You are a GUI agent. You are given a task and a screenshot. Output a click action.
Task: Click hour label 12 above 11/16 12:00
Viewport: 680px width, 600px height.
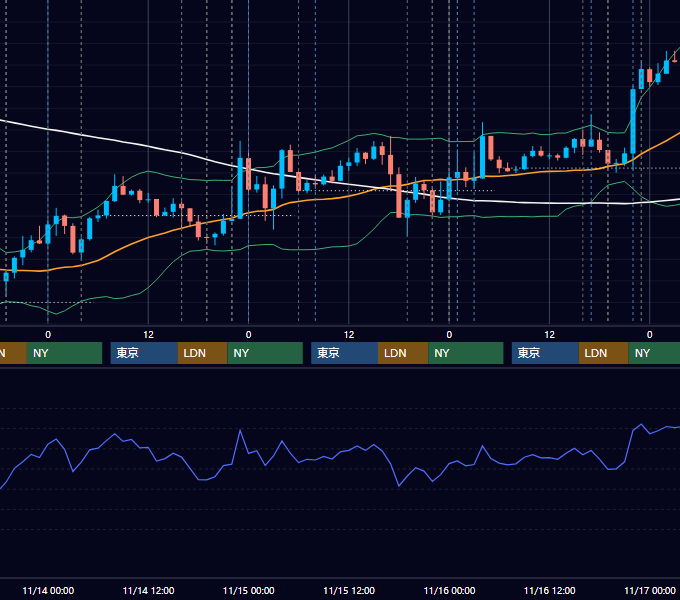(549, 335)
